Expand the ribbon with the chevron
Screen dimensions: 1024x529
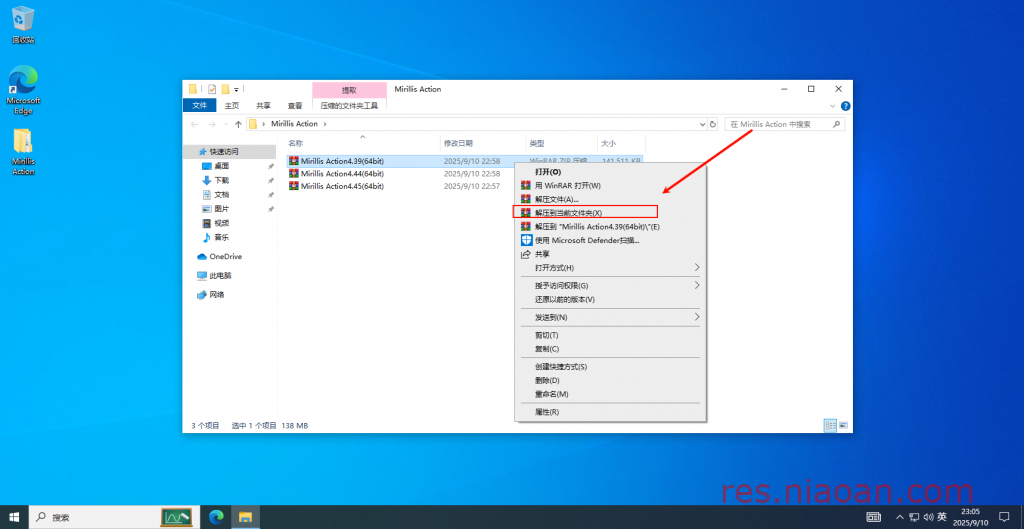click(832, 106)
